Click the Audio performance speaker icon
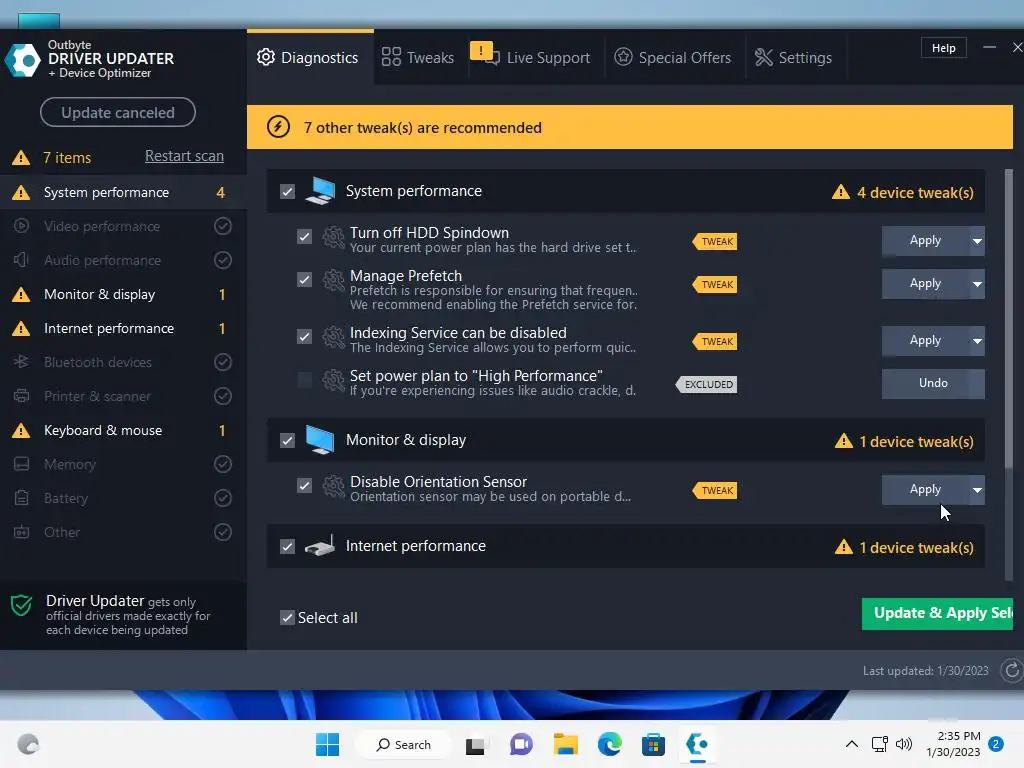Viewport: 1024px width, 768px height. 22,260
